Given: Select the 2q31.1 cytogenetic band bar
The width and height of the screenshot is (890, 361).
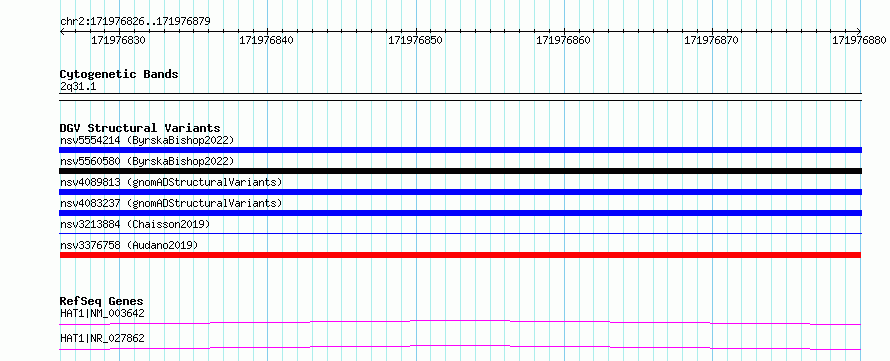Looking at the screenshot, I should point(460,96).
